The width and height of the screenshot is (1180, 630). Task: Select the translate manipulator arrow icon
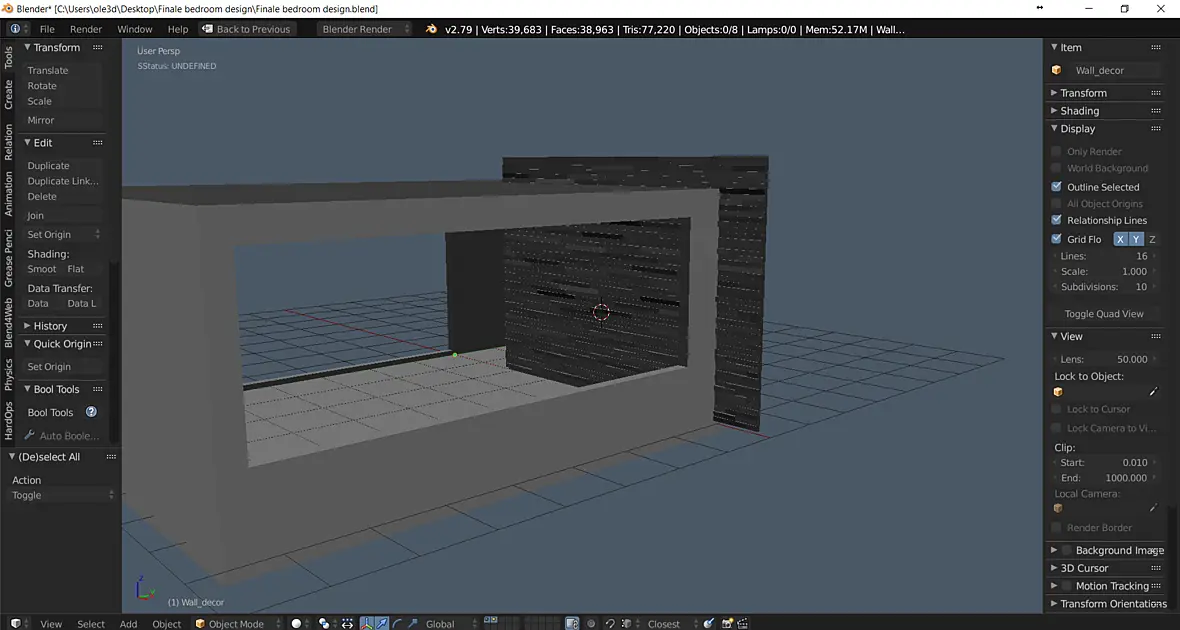coord(382,623)
